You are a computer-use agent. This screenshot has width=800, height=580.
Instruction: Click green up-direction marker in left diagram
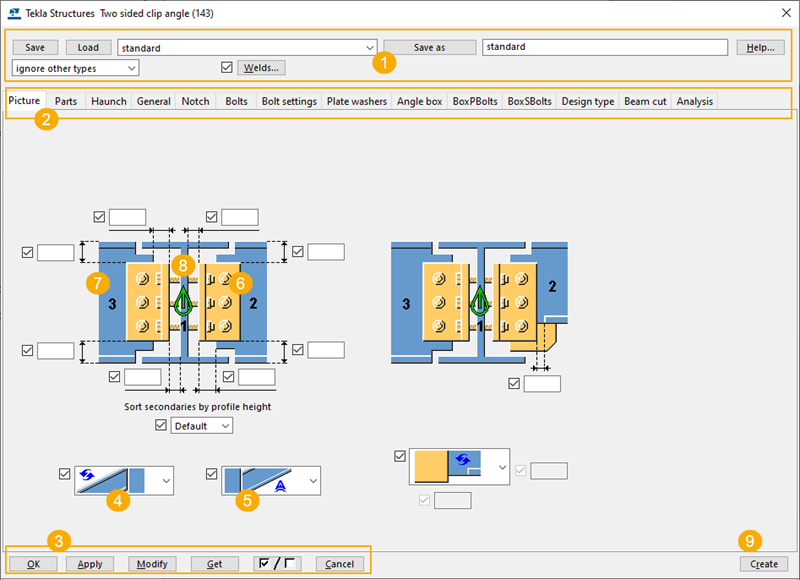point(182,300)
